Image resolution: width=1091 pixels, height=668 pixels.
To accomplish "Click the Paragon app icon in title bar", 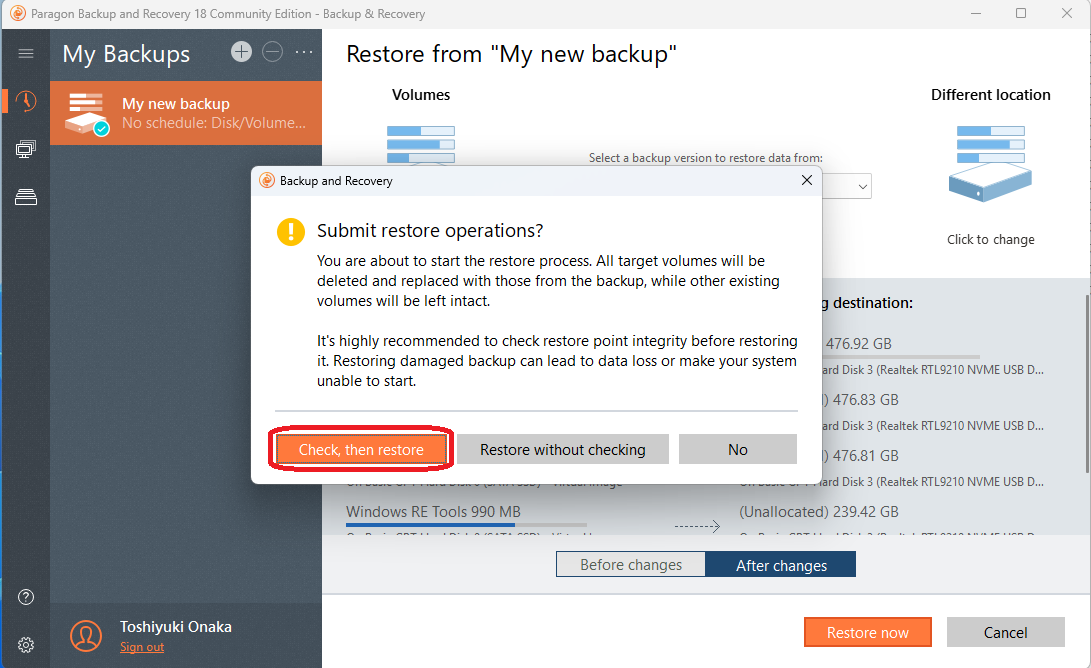I will click(x=18, y=13).
